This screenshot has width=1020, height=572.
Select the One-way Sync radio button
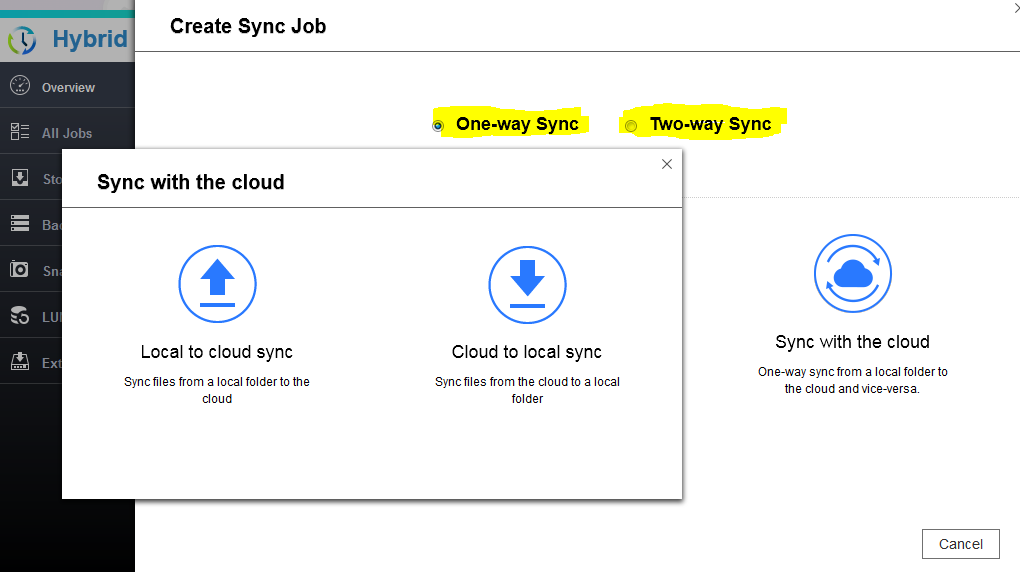point(438,126)
